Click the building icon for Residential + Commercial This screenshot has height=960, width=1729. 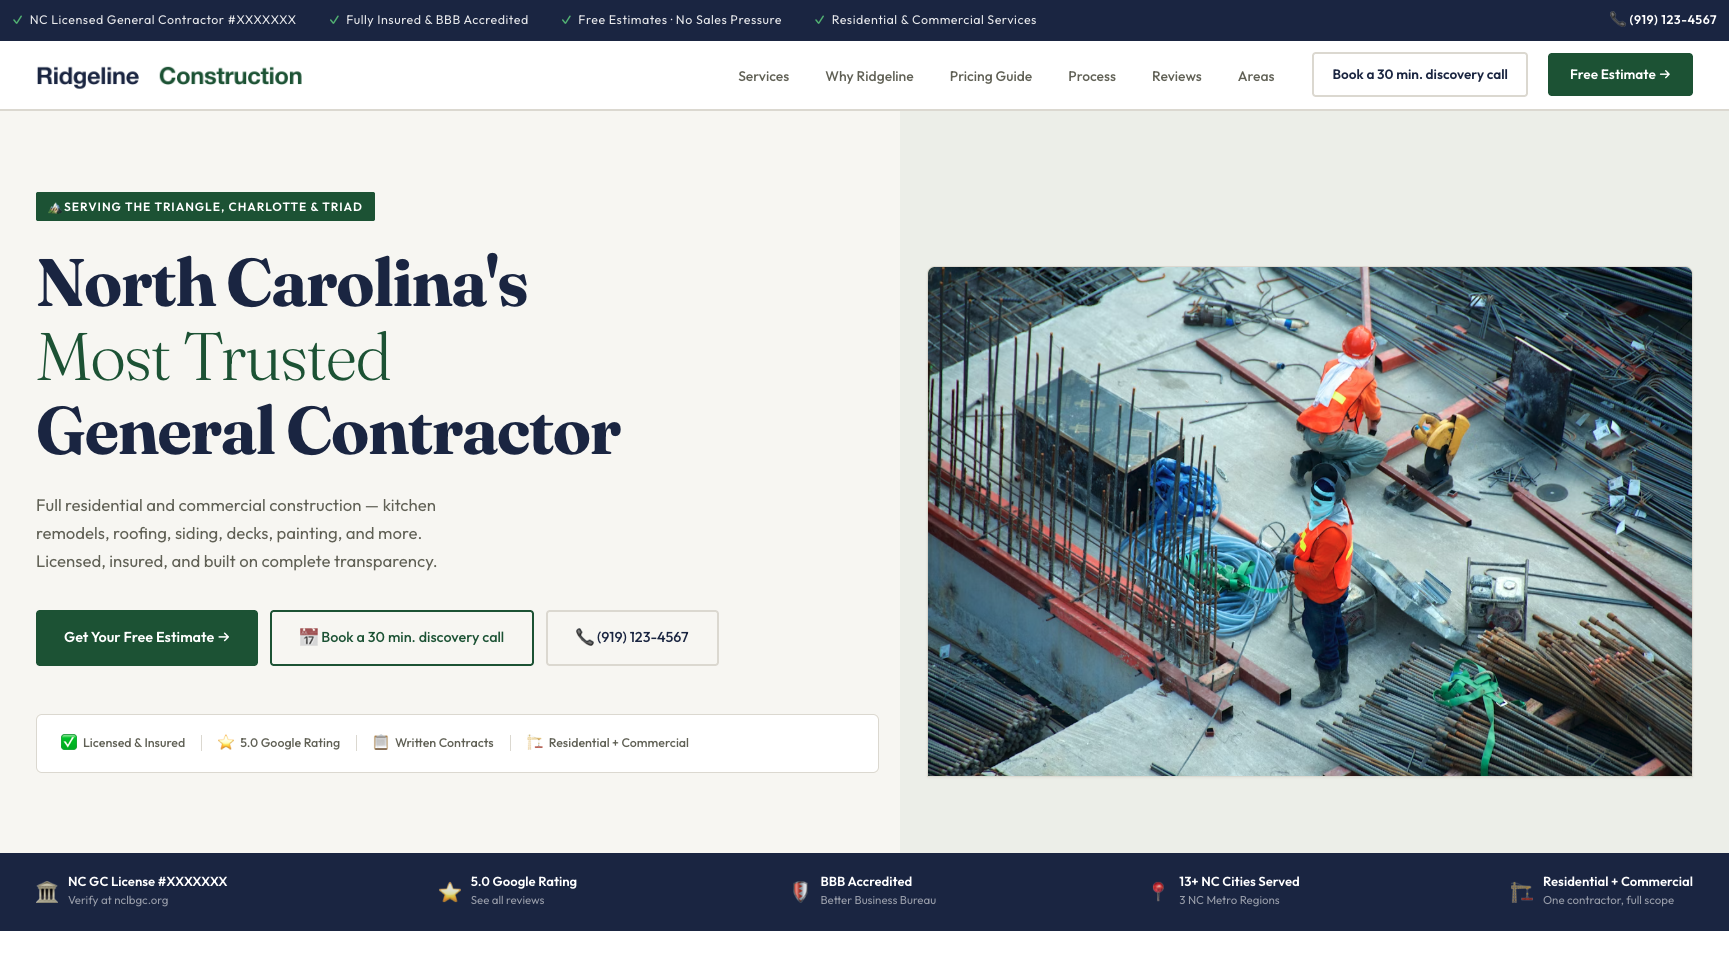pos(1521,891)
